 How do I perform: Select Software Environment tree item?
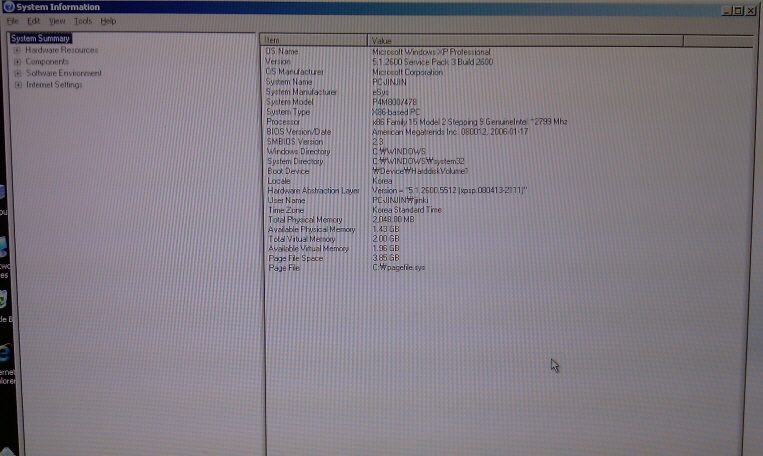click(x=64, y=73)
